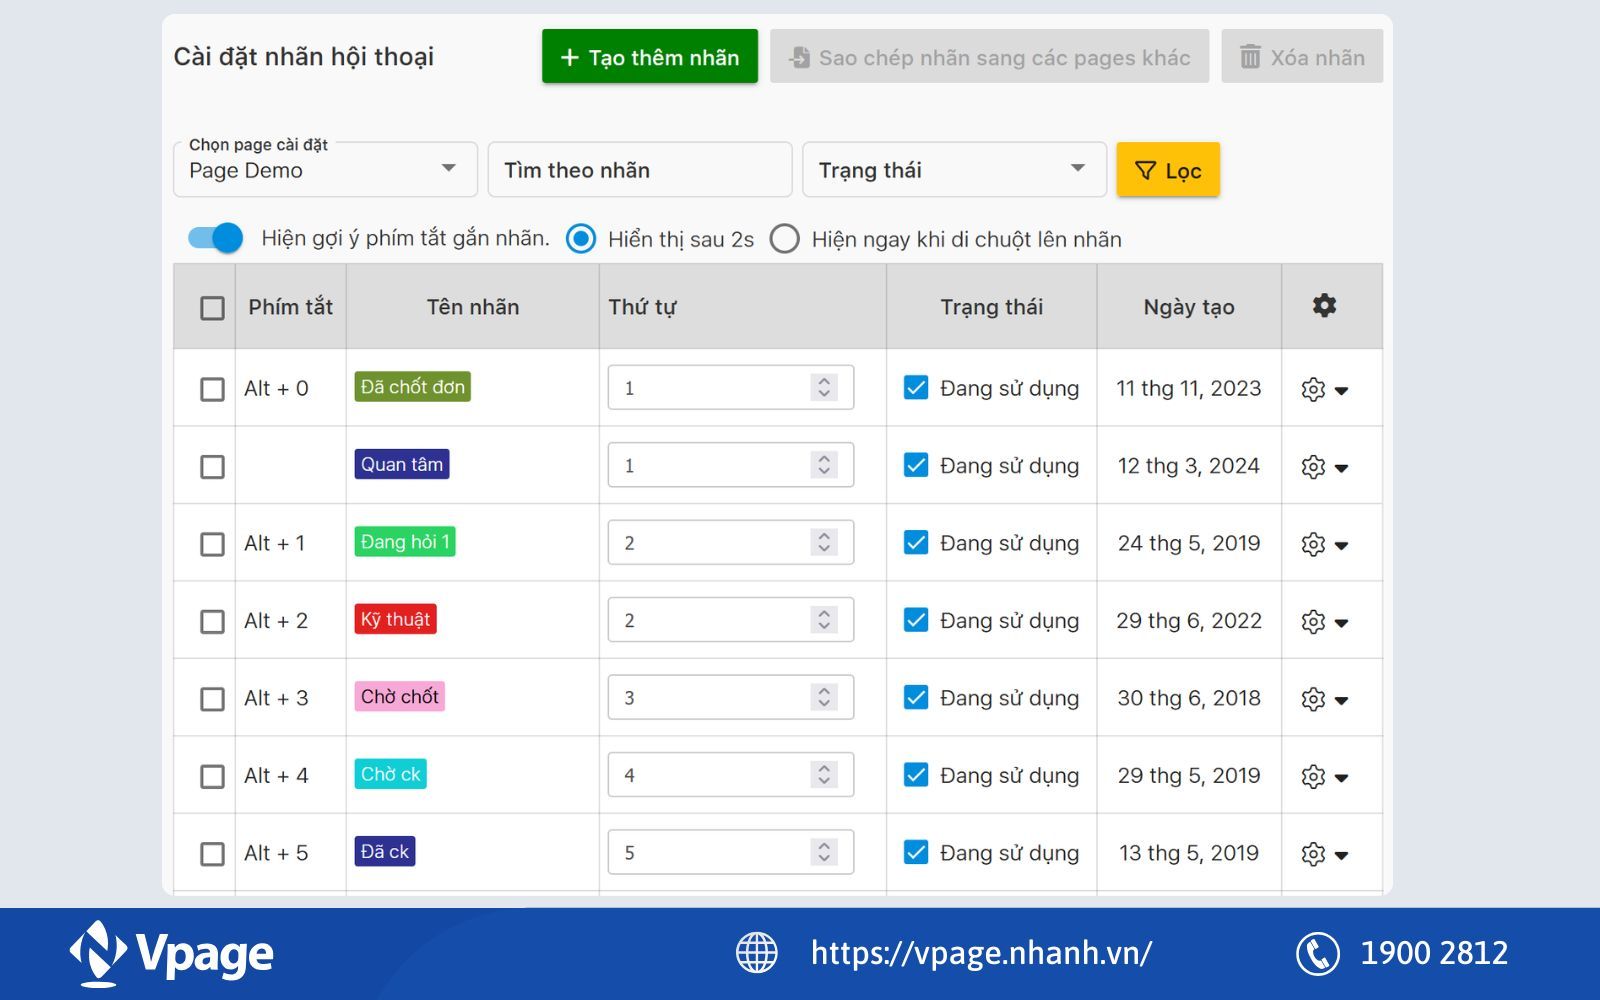Image resolution: width=1600 pixels, height=1000 pixels.
Task: Open the Trạng thái filter dropdown
Action: pos(954,169)
